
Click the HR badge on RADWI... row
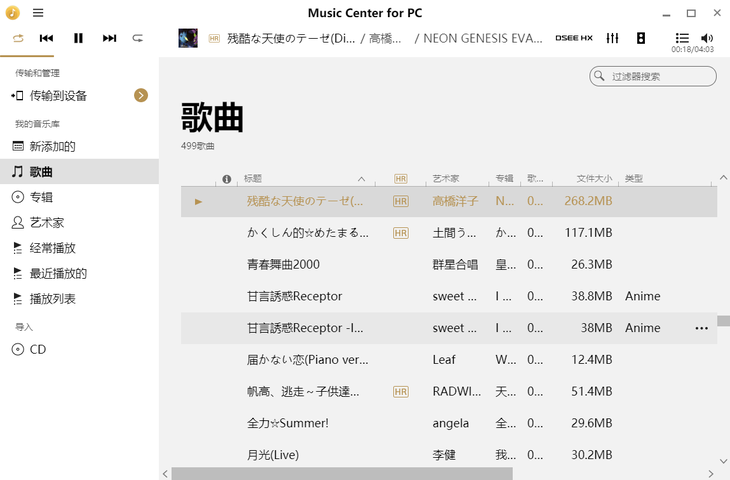tap(400, 392)
